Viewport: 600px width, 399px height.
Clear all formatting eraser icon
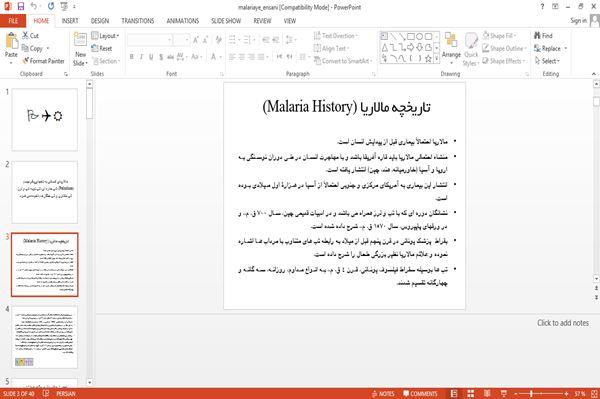(218, 40)
